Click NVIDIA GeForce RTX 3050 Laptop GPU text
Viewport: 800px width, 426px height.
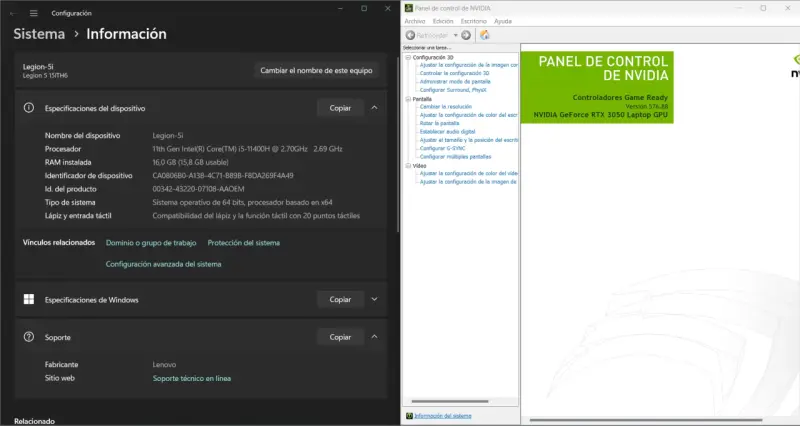pos(601,115)
